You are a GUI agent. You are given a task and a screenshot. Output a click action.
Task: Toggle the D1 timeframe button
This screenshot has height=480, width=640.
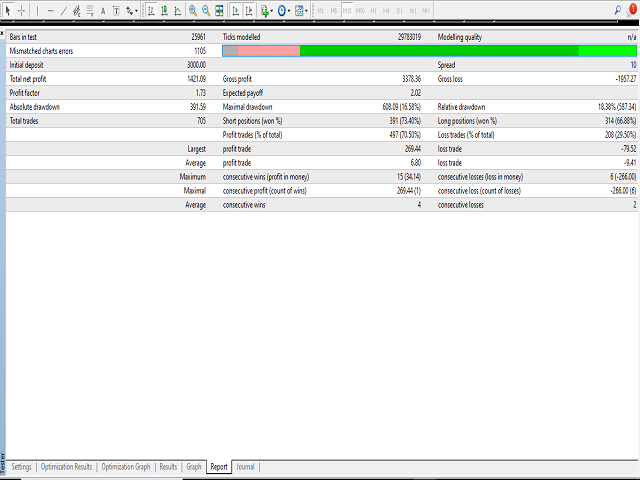[x=399, y=11]
